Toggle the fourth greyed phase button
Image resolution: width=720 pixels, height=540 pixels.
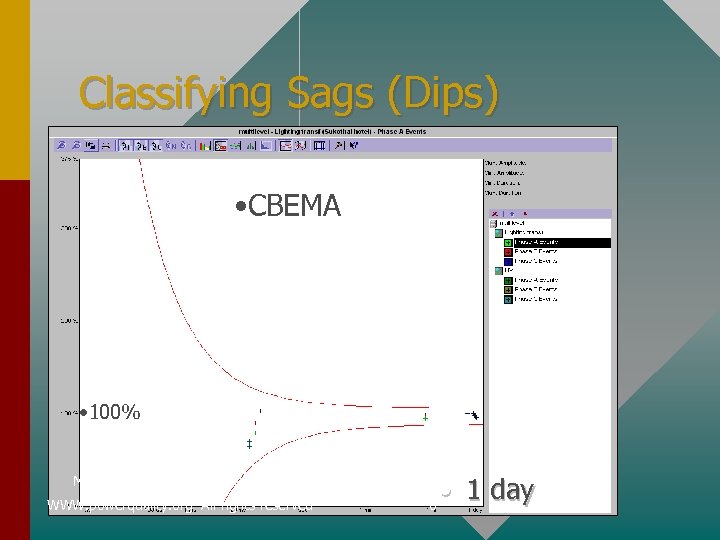pyautogui.click(x=171, y=146)
